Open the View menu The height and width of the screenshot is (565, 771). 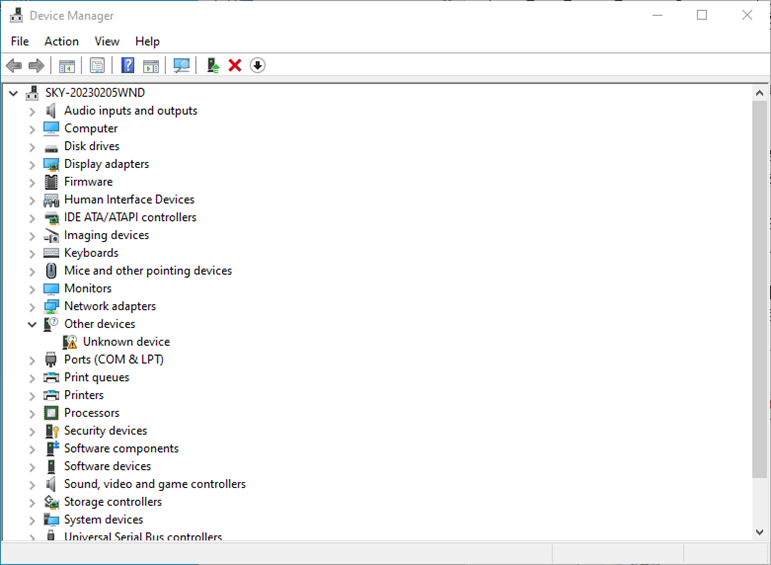point(107,41)
